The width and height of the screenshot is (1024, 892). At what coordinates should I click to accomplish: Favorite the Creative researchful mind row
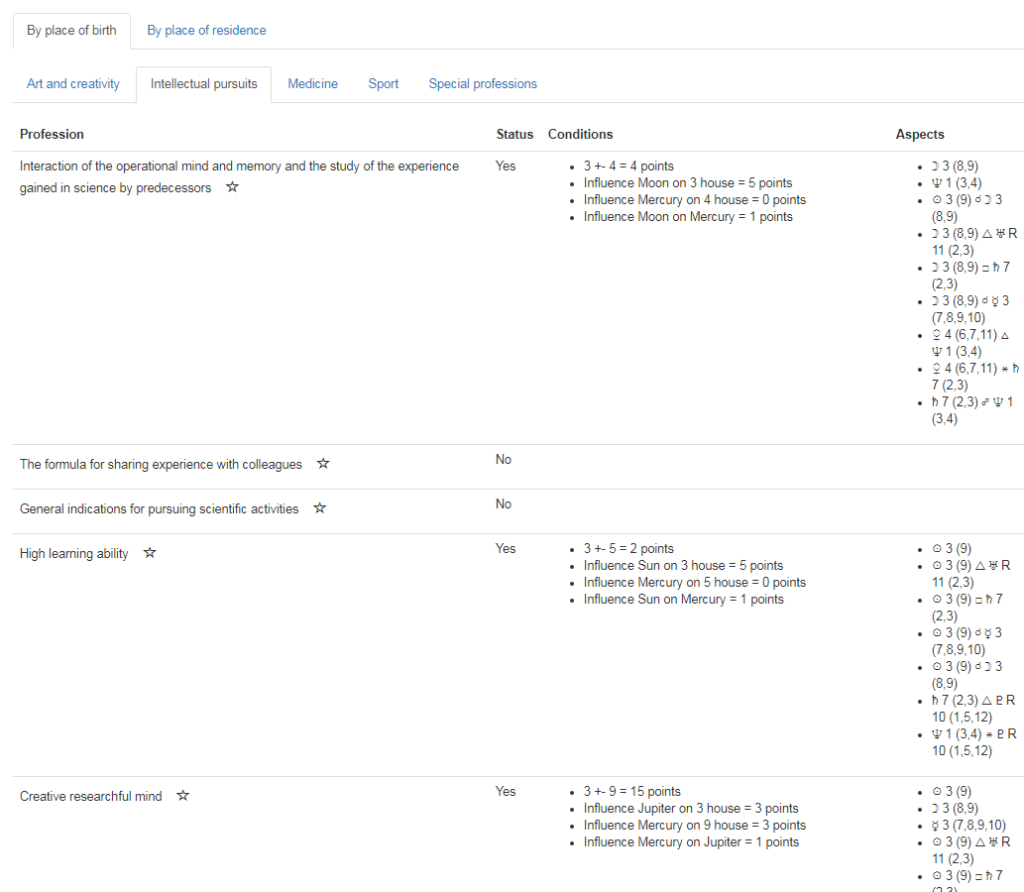tap(183, 796)
